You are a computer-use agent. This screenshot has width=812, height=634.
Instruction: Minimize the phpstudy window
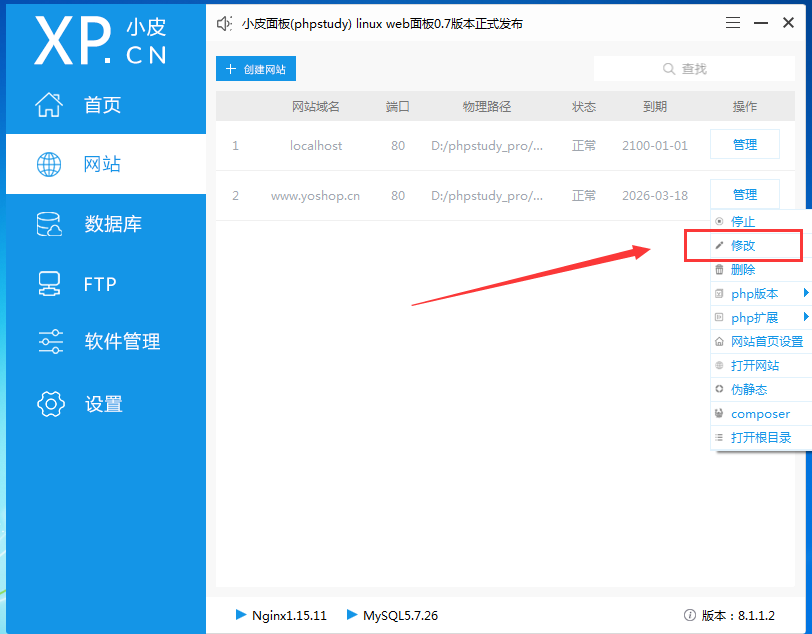pyautogui.click(x=761, y=23)
